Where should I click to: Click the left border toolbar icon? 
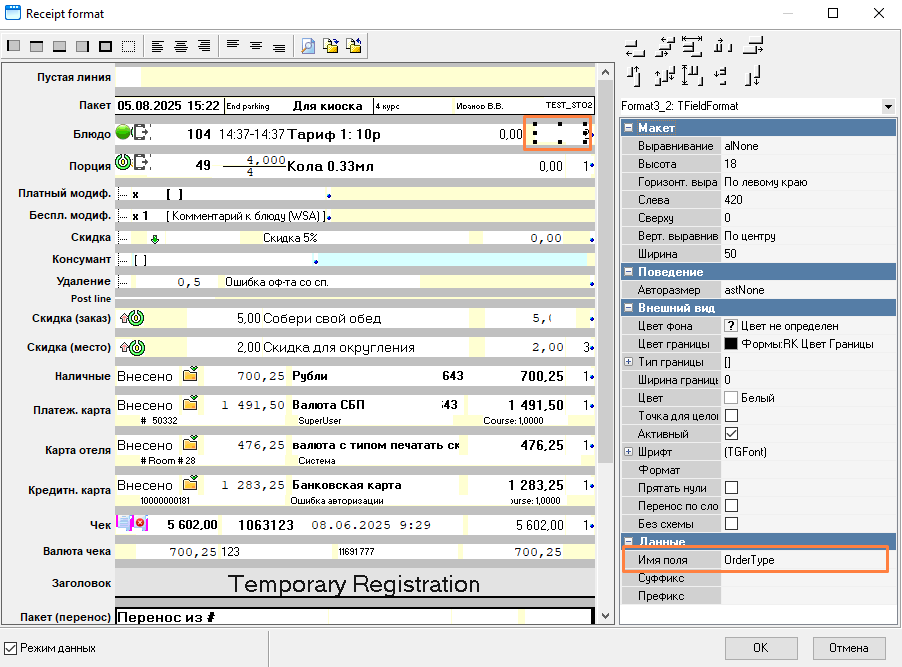tap(13, 46)
